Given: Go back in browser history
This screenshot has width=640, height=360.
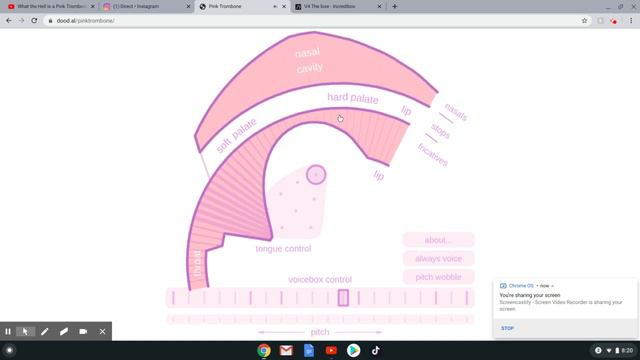Looking at the screenshot, I should click(9, 20).
